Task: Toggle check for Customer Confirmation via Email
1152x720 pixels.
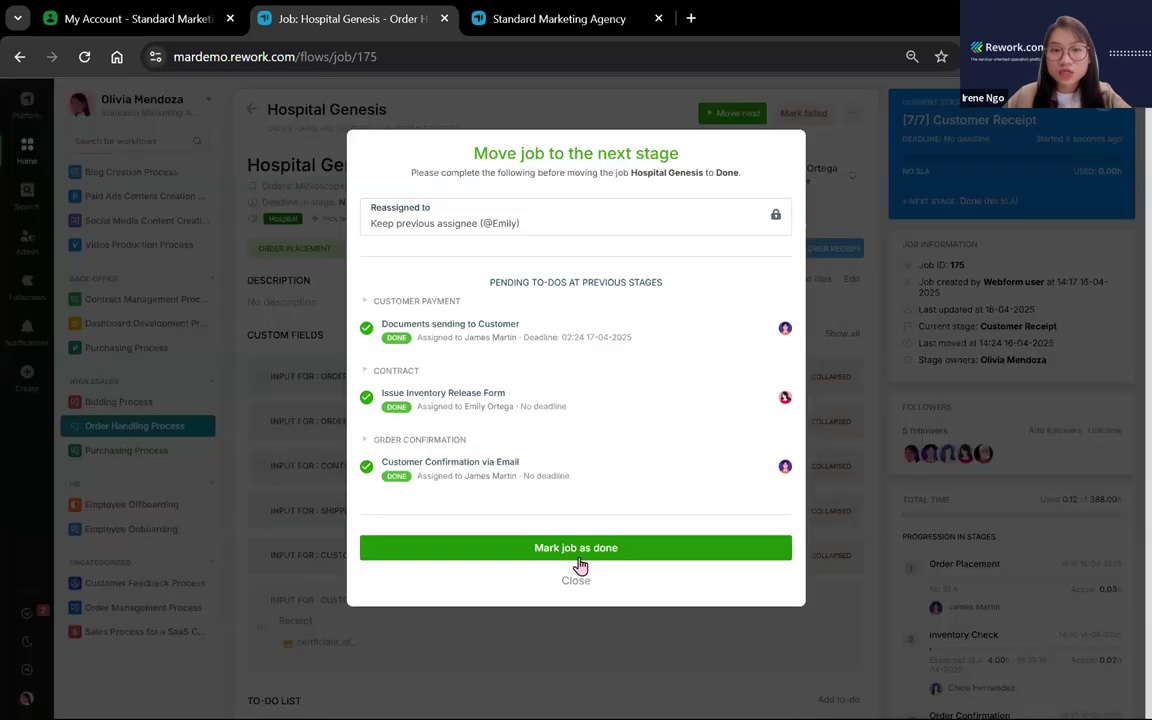Action: coord(367,467)
